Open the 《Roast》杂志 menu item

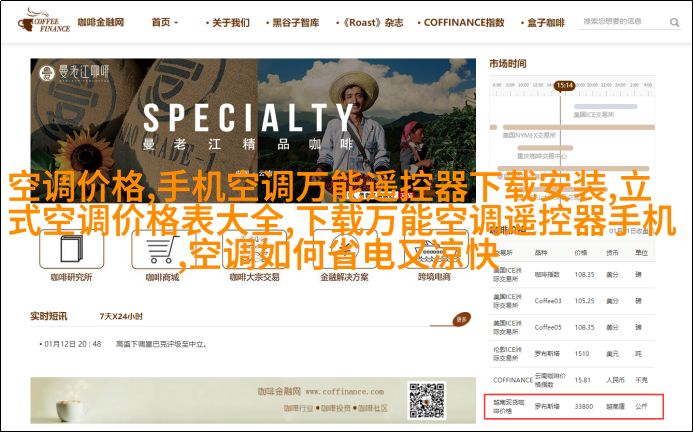tap(370, 23)
